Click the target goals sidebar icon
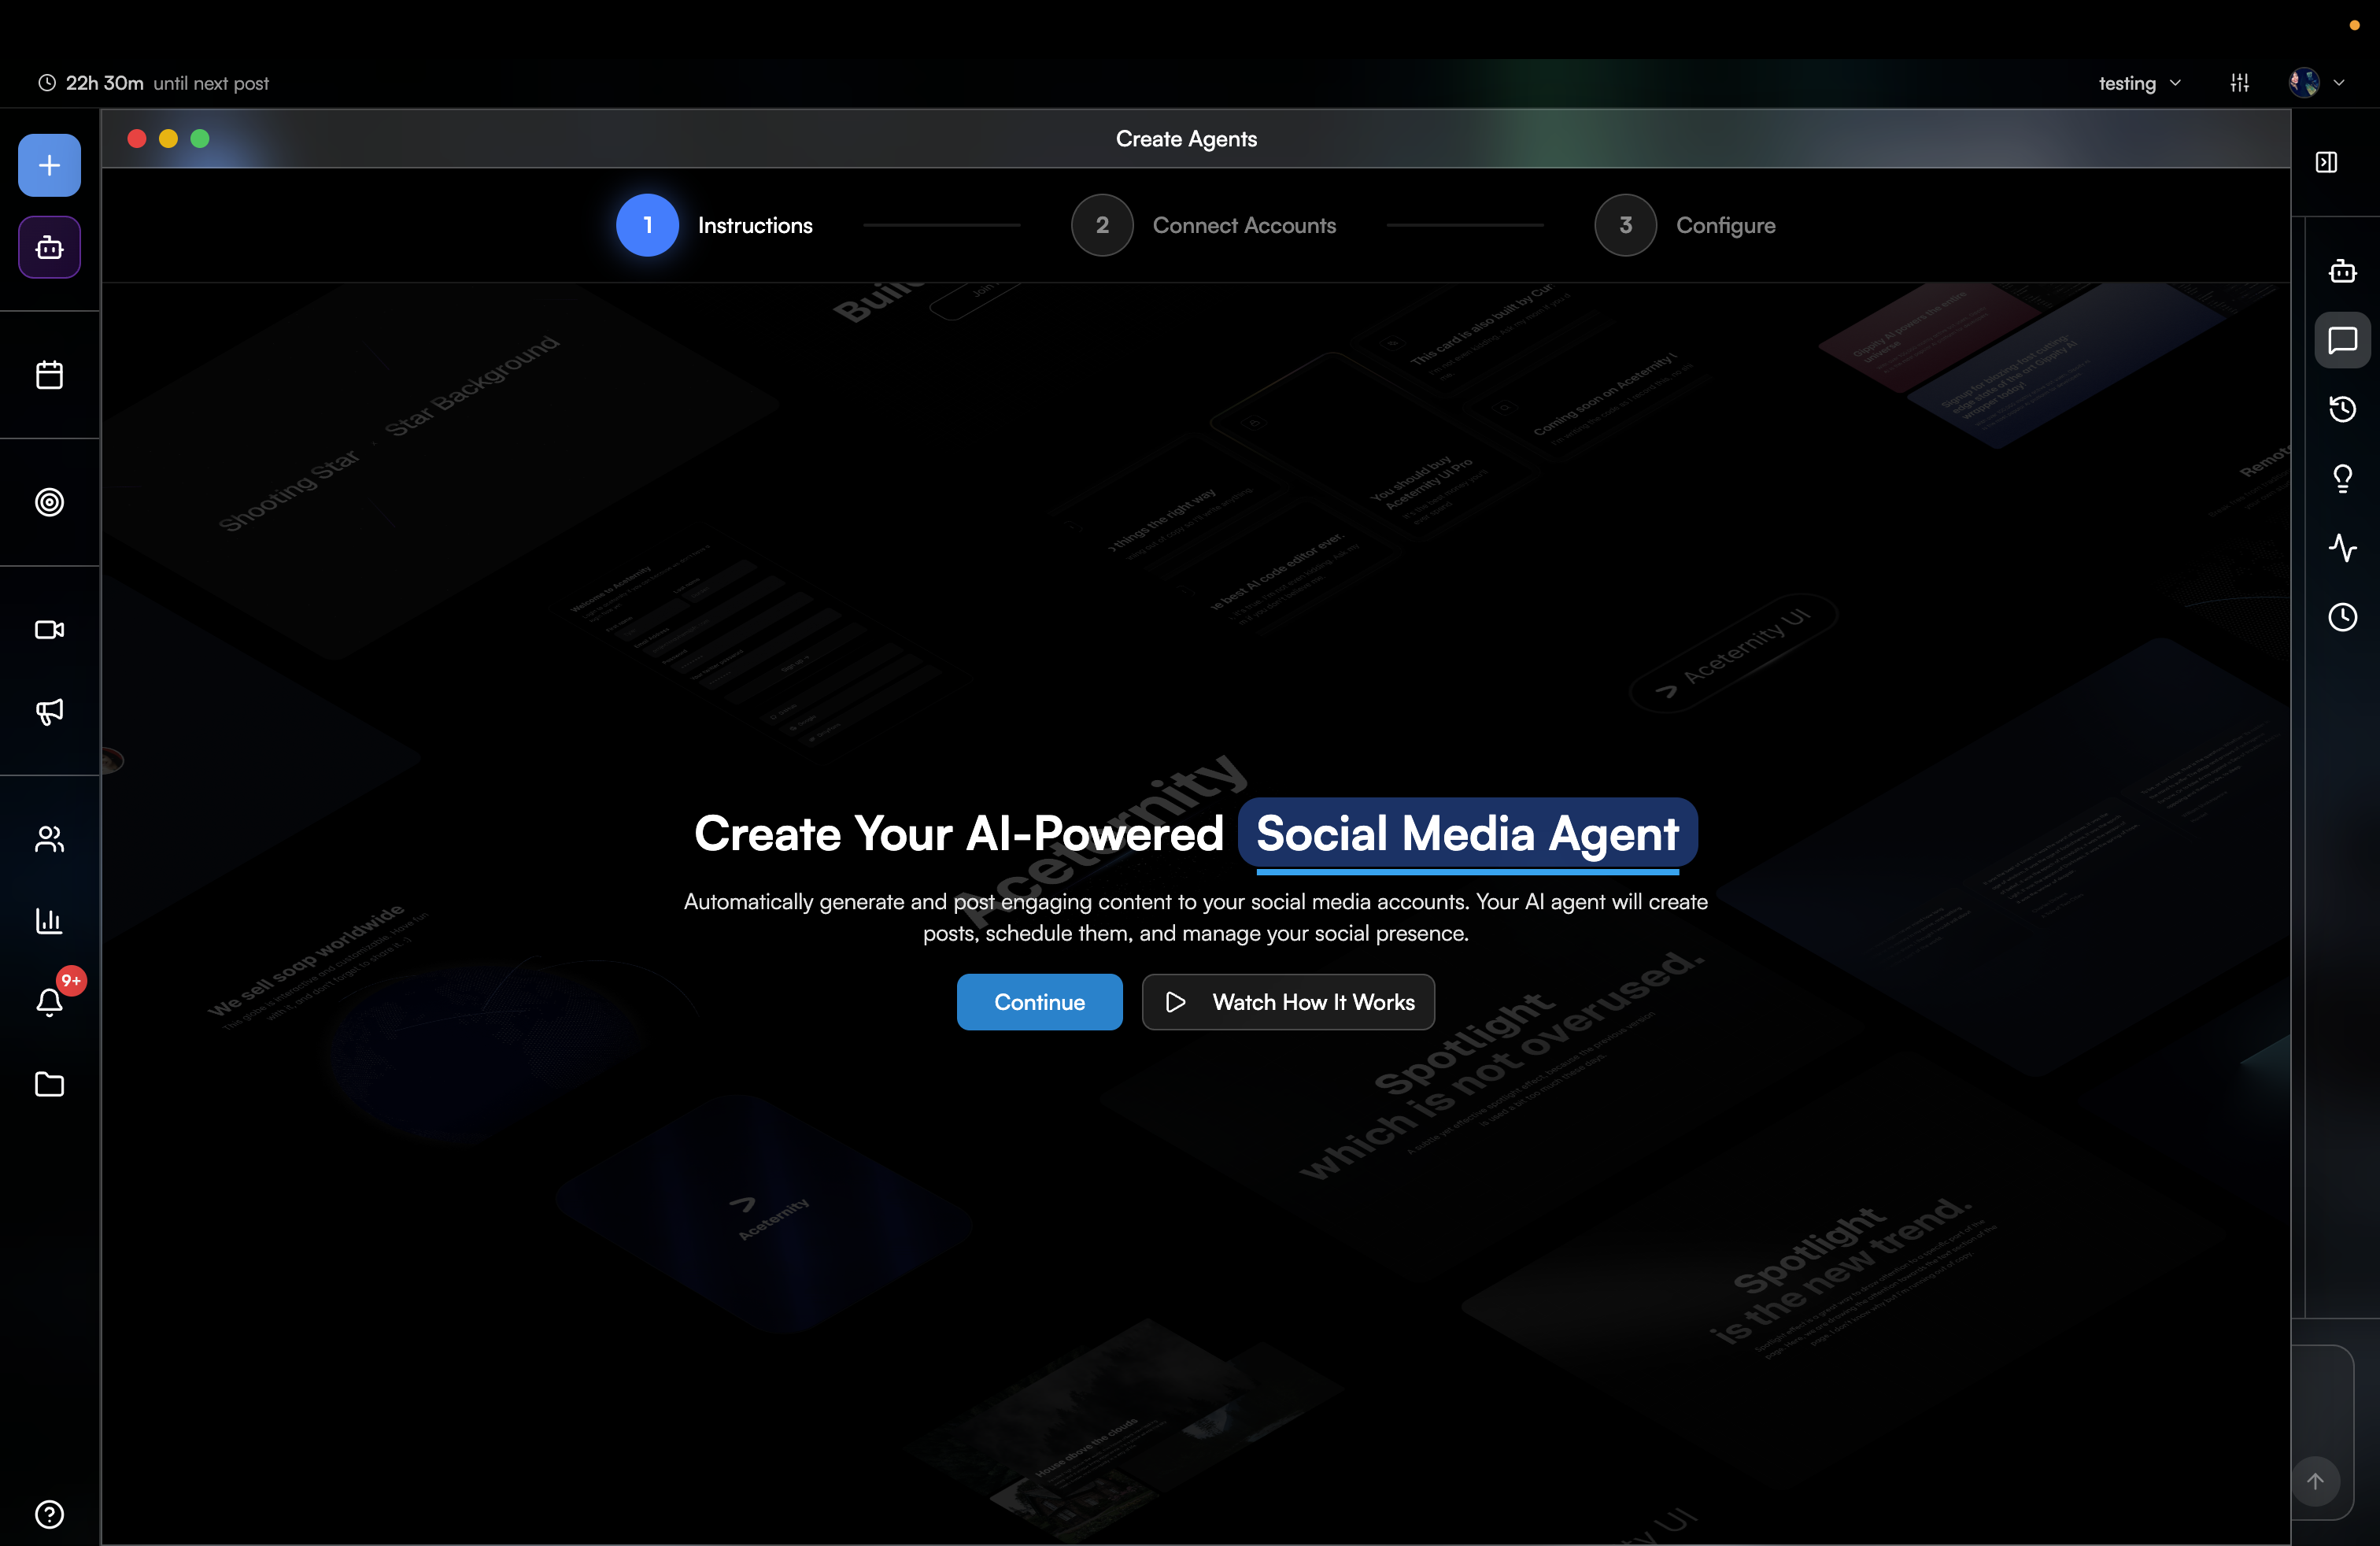The height and width of the screenshot is (1546, 2380). tap(49, 502)
